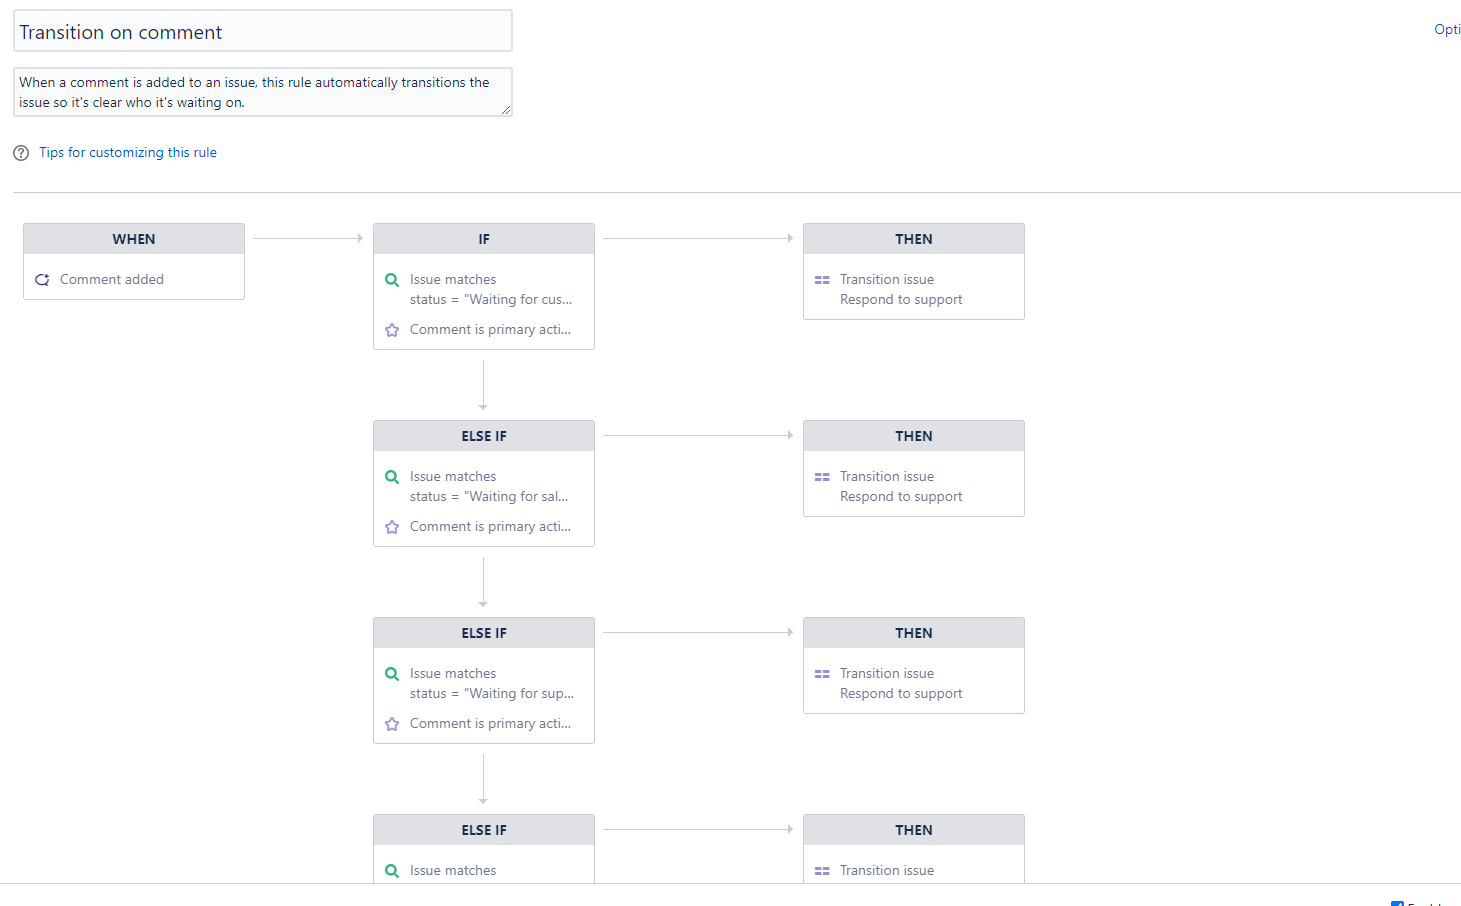Open the Options link at top right
Screen dimensions: 1461x906
pyautogui.click(x=1447, y=30)
